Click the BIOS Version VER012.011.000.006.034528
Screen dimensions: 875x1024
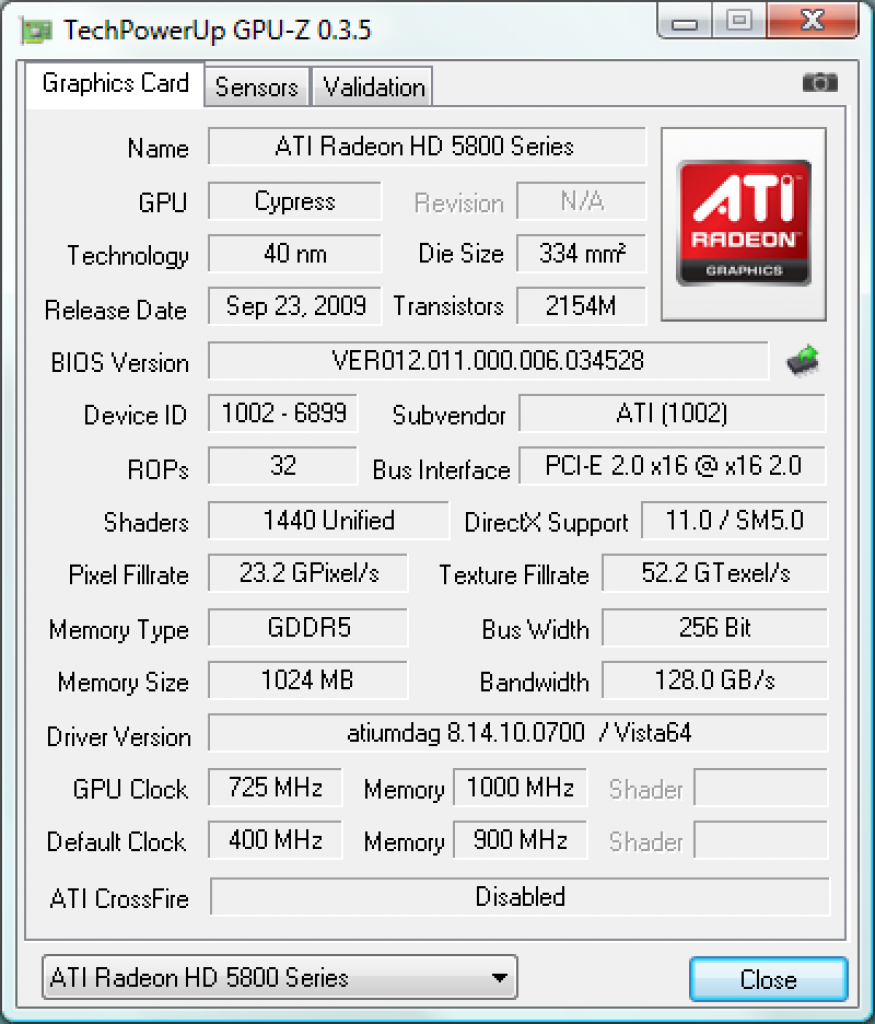coord(488,360)
